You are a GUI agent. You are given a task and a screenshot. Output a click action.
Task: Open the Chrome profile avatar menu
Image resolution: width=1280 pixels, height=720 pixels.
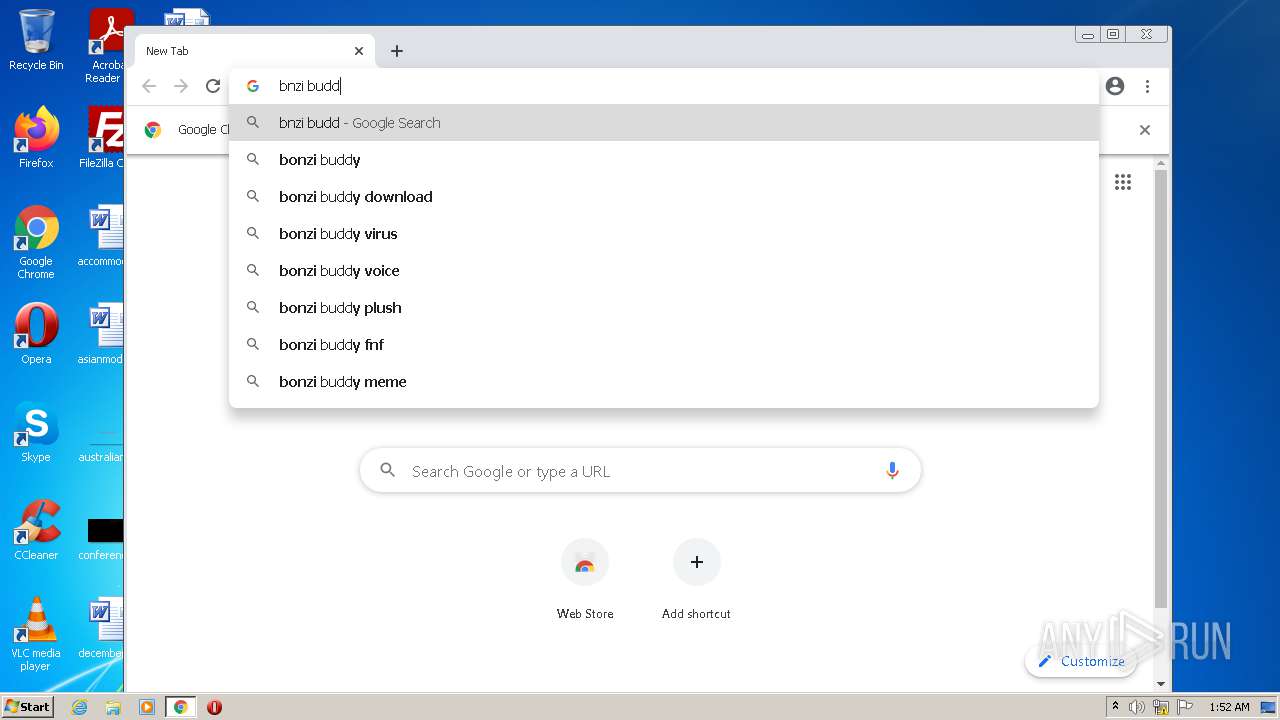[1115, 86]
